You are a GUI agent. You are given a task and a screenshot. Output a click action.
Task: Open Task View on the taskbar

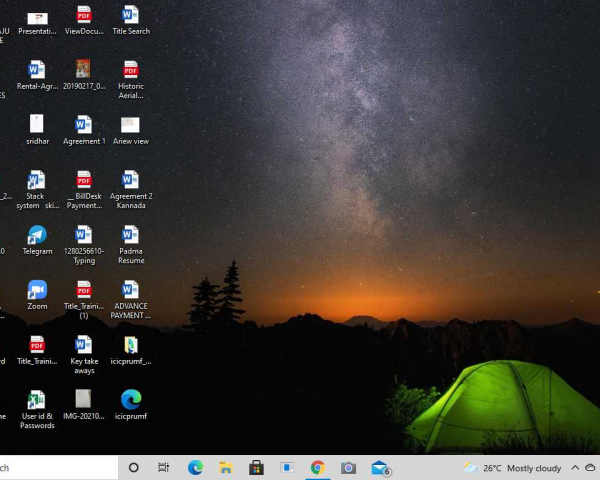[164, 467]
